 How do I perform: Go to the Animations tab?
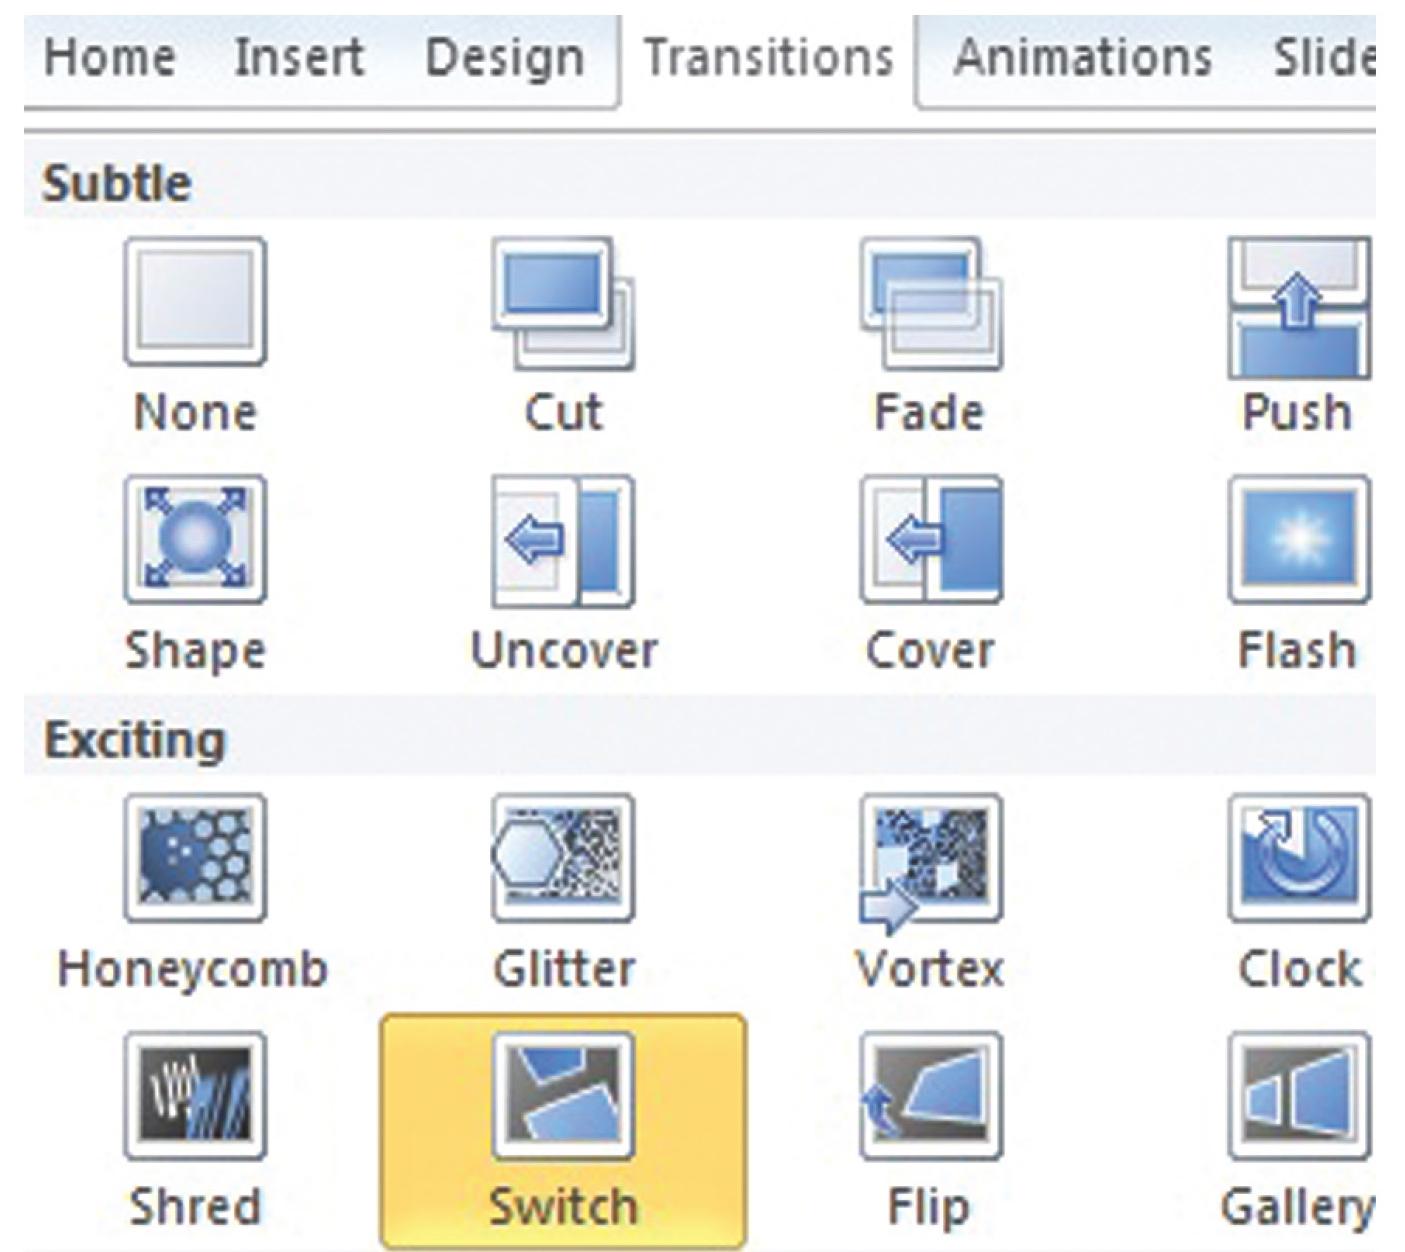coord(1082,57)
